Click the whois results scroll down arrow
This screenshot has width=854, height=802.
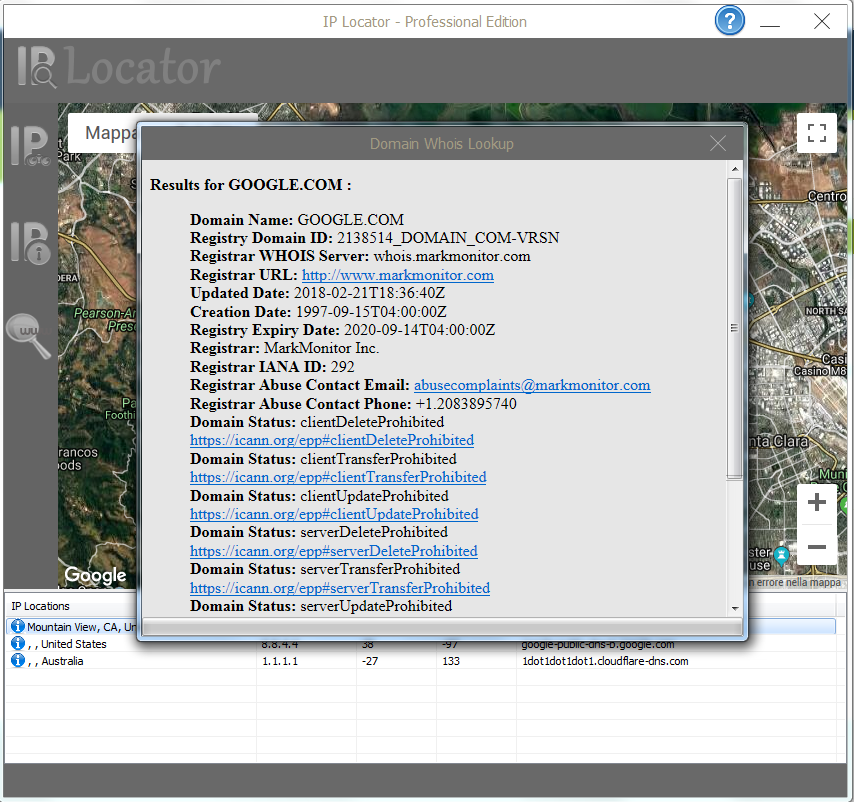pyautogui.click(x=735, y=608)
